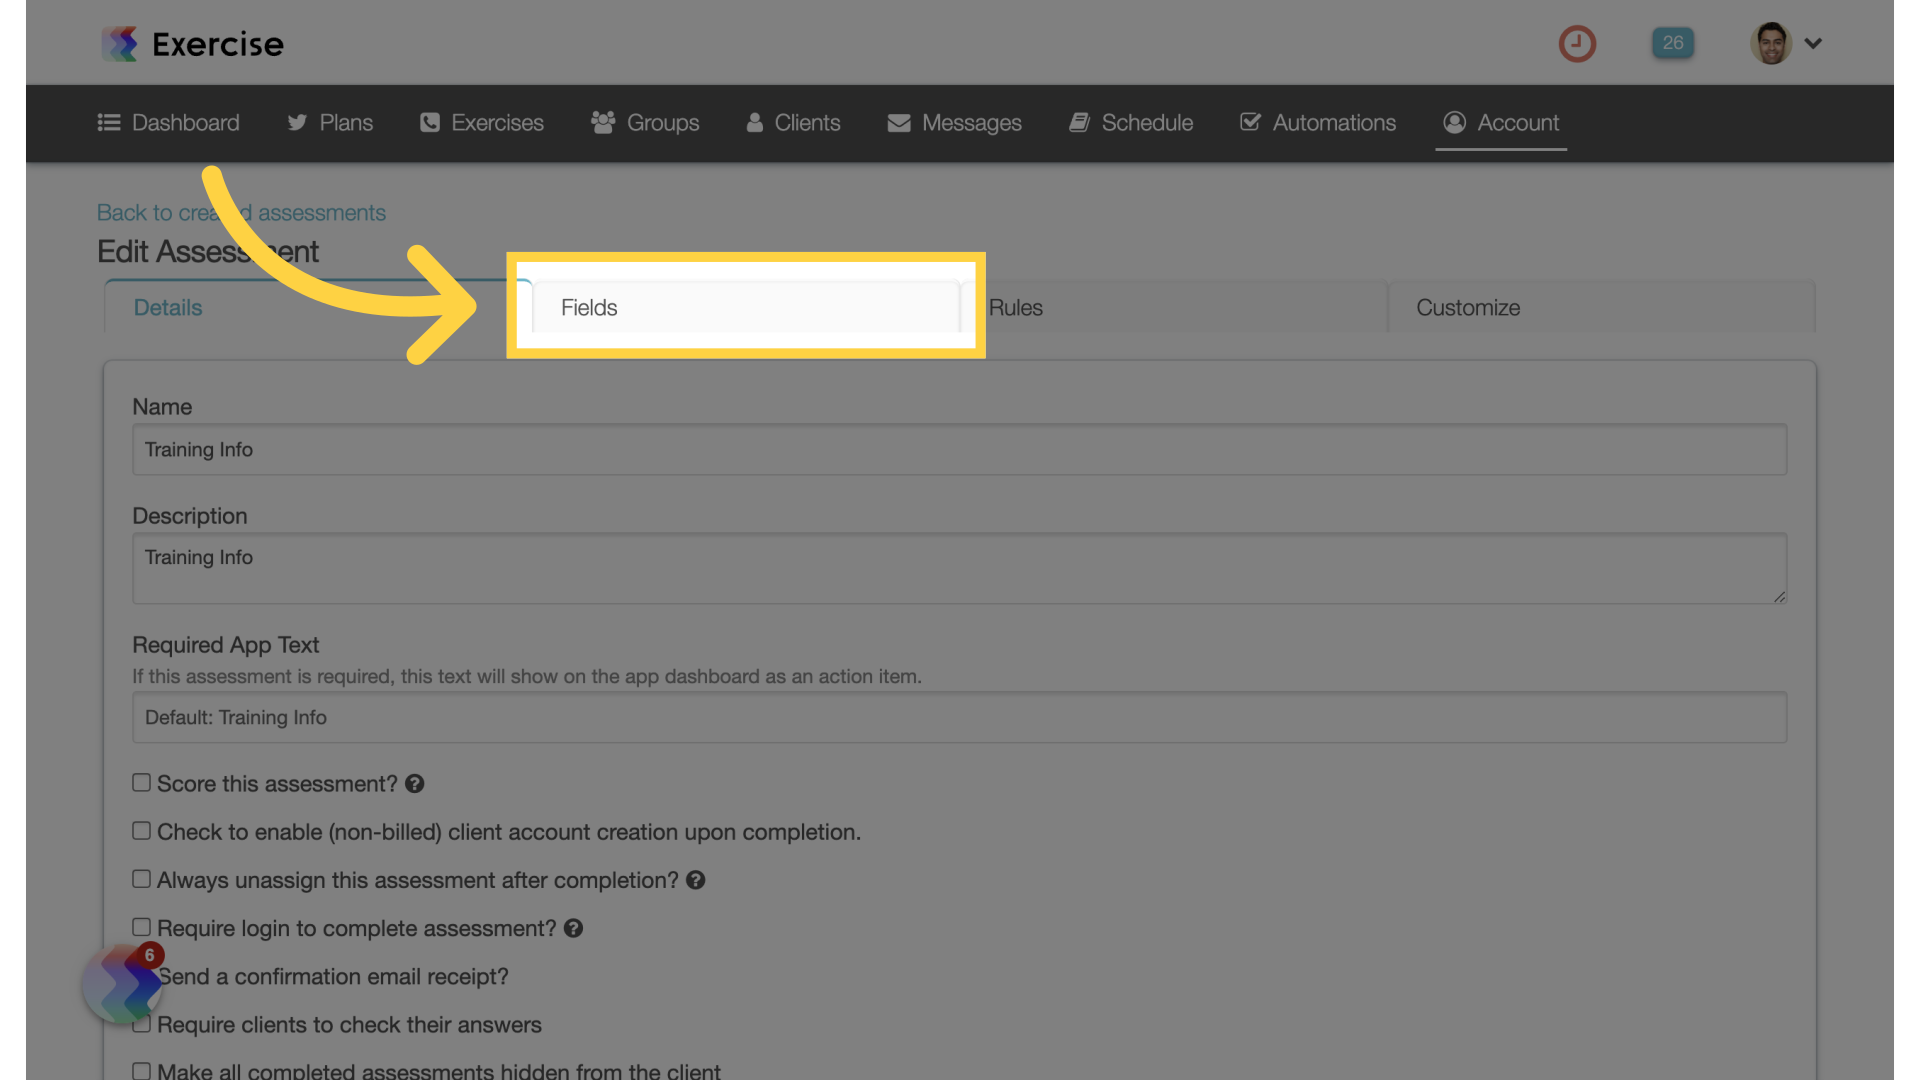Navigate to Exercises section

(x=497, y=121)
